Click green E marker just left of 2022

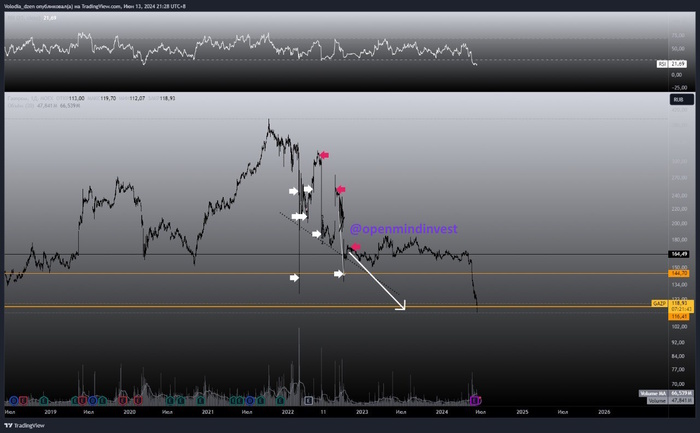coord(280,400)
